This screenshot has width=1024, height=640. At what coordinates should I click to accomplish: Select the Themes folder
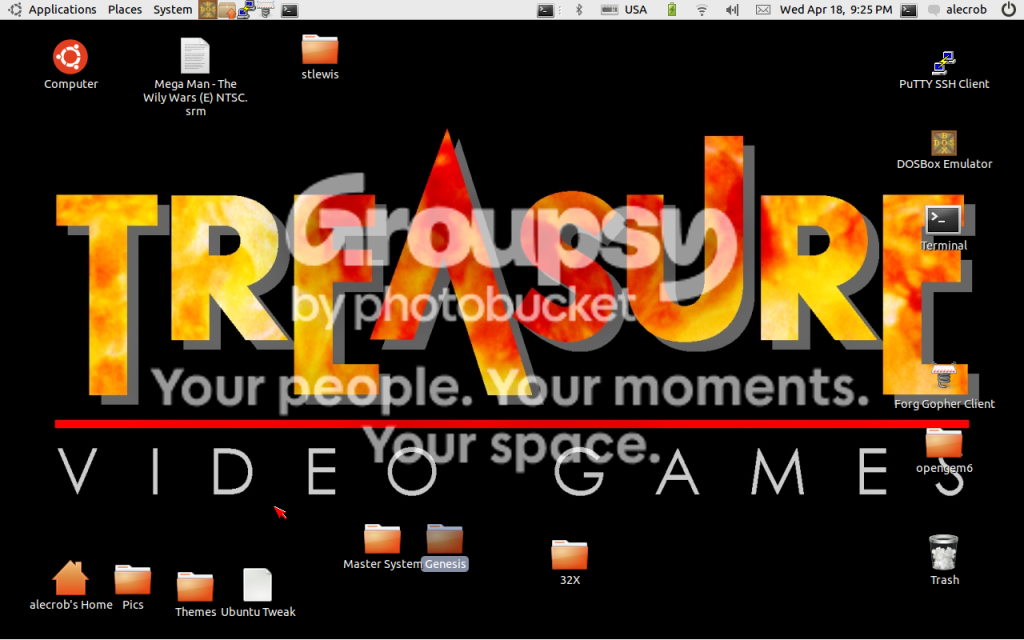pyautogui.click(x=195, y=586)
